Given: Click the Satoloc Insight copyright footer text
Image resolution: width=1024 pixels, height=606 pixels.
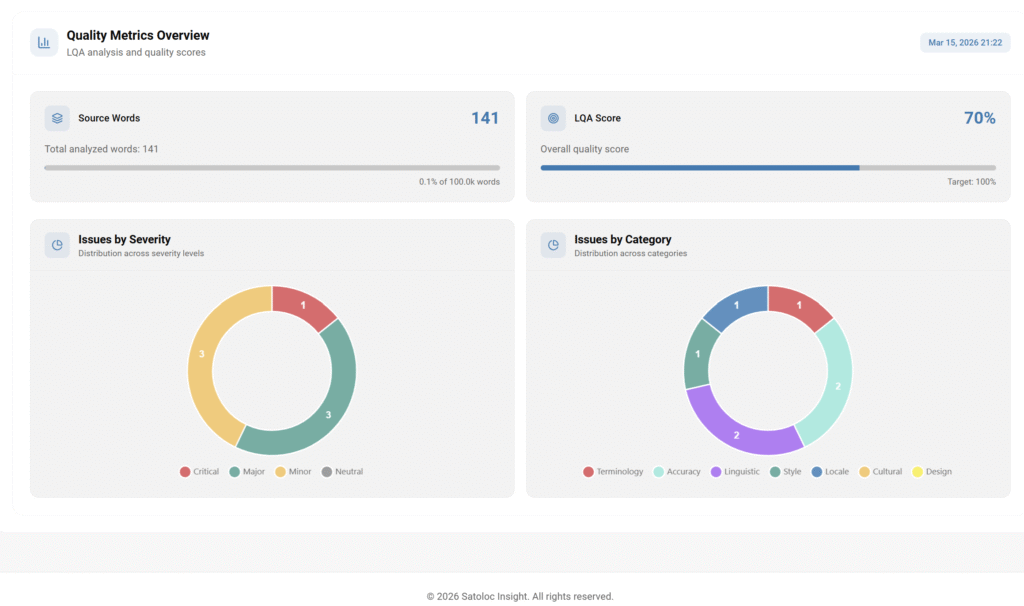Looking at the screenshot, I should pos(519,597).
